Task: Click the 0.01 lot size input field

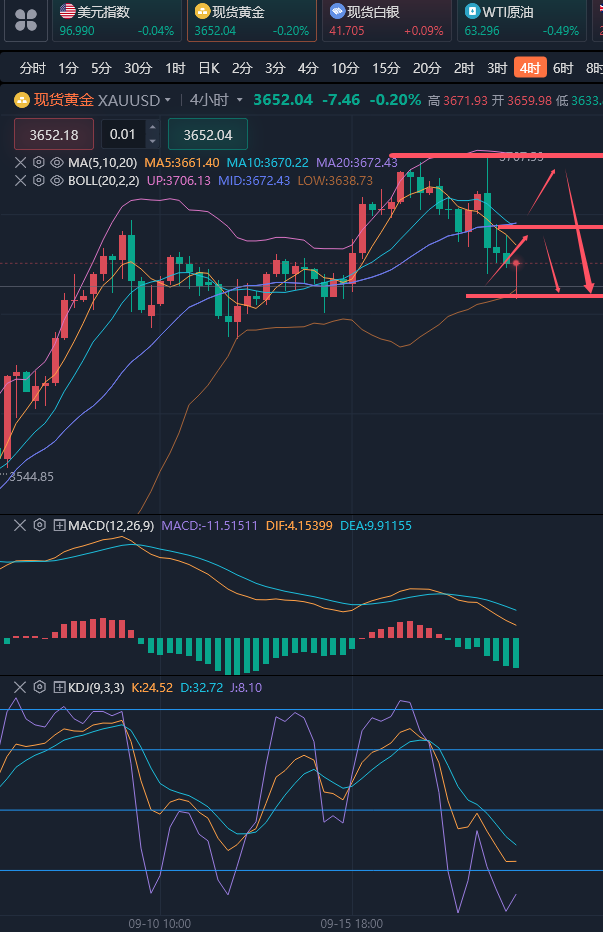Action: coord(123,134)
